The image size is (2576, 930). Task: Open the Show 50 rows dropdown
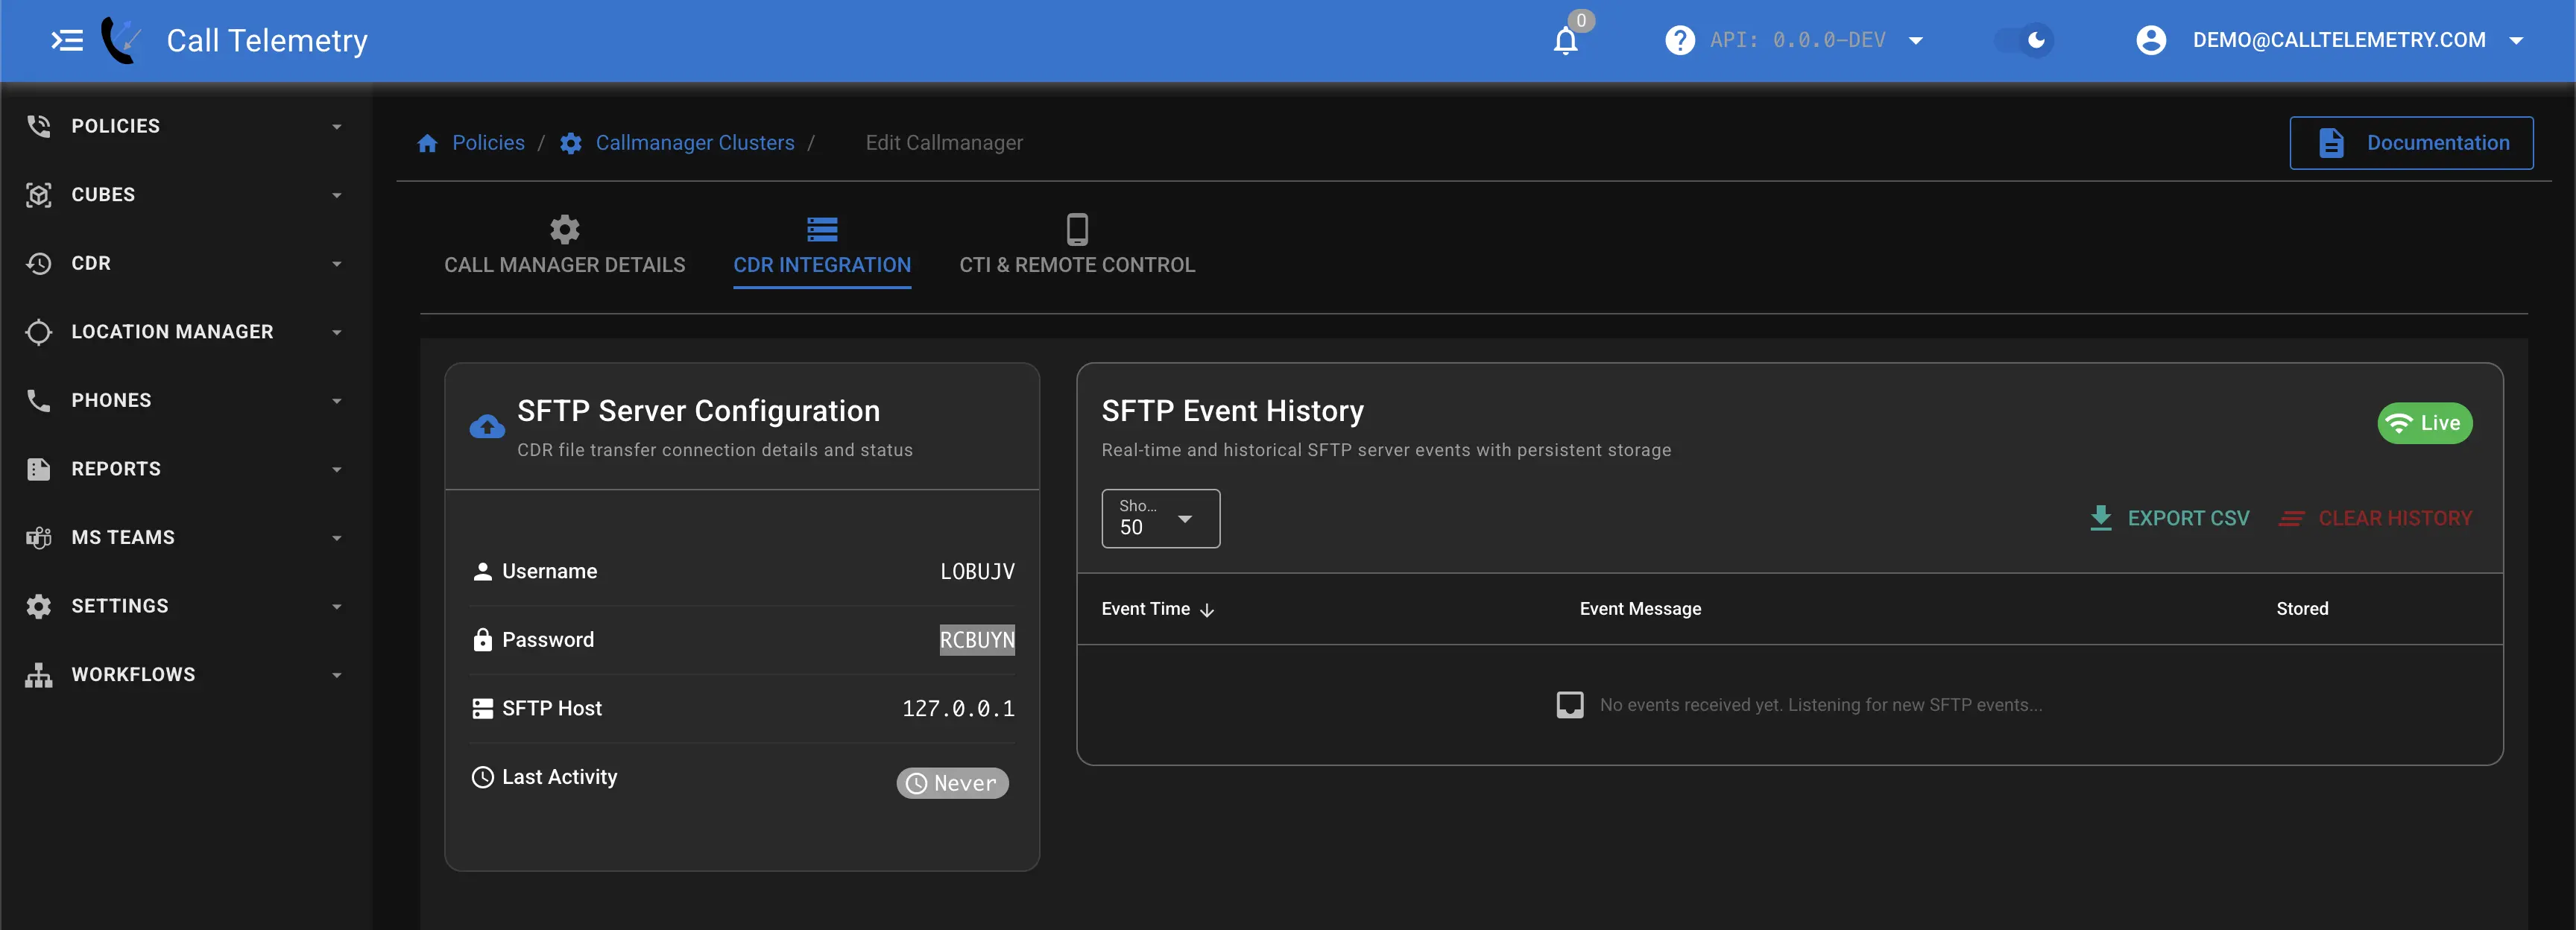[1160, 518]
